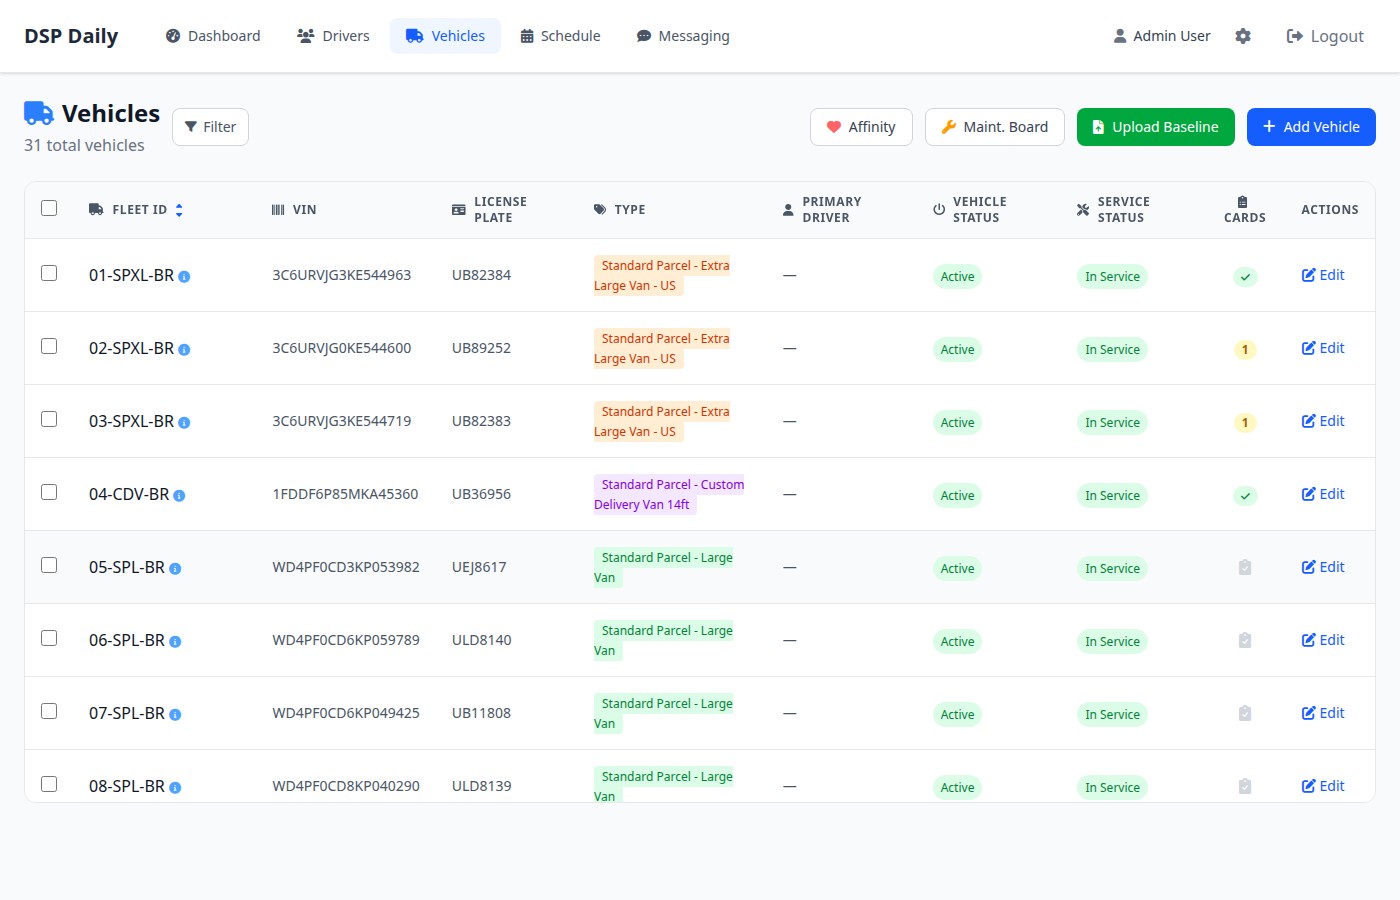Image resolution: width=1400 pixels, height=900 pixels.
Task: Click the Active status pill for 05-SPL-BR
Action: 956,567
